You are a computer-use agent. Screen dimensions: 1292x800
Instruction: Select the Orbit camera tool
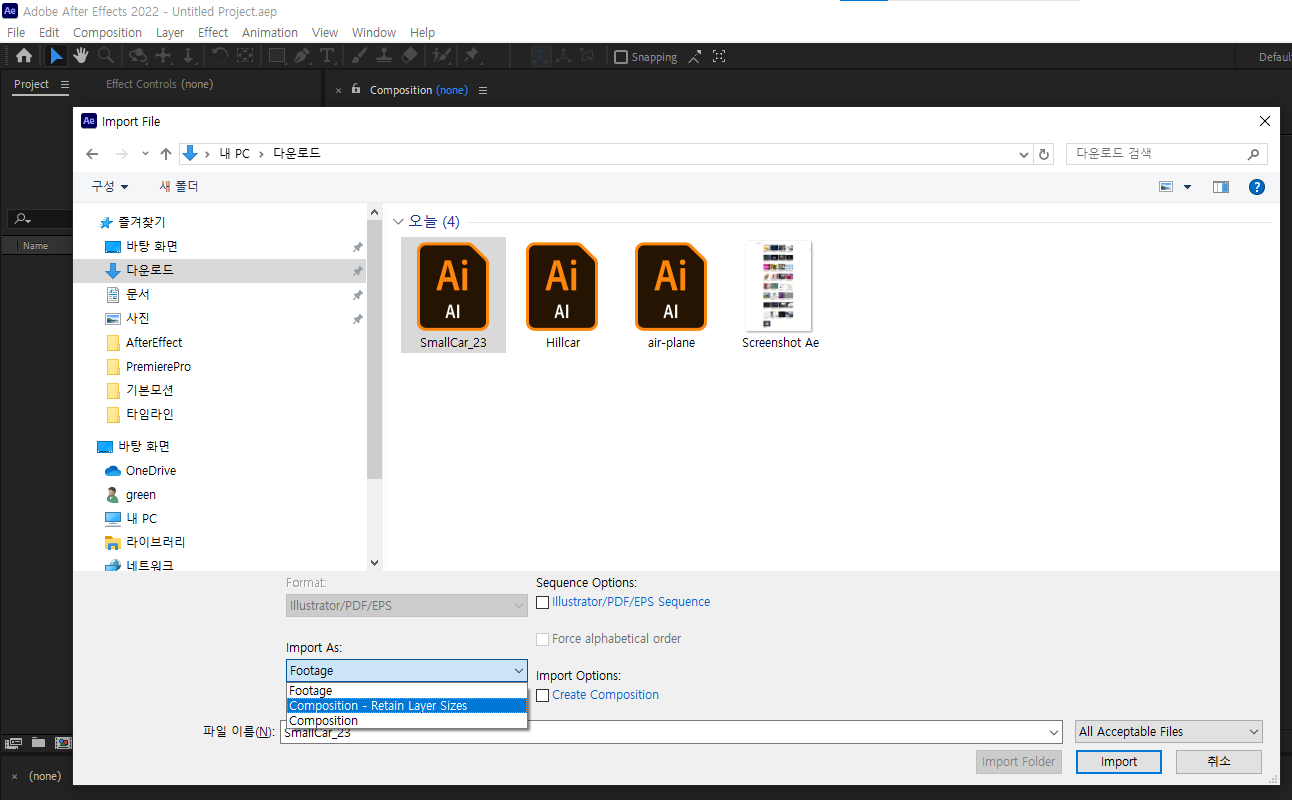[138, 57]
